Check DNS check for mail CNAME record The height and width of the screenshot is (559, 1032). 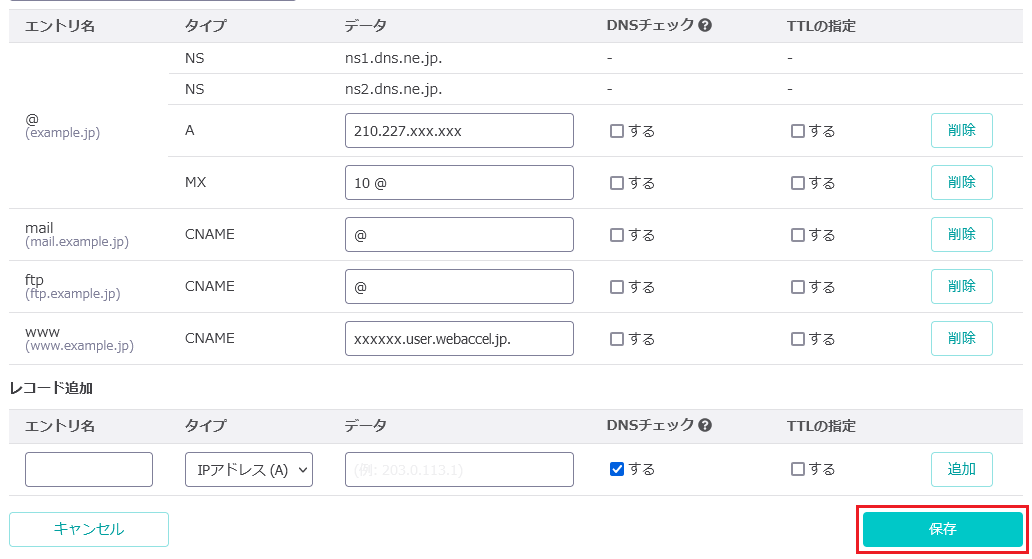point(617,235)
